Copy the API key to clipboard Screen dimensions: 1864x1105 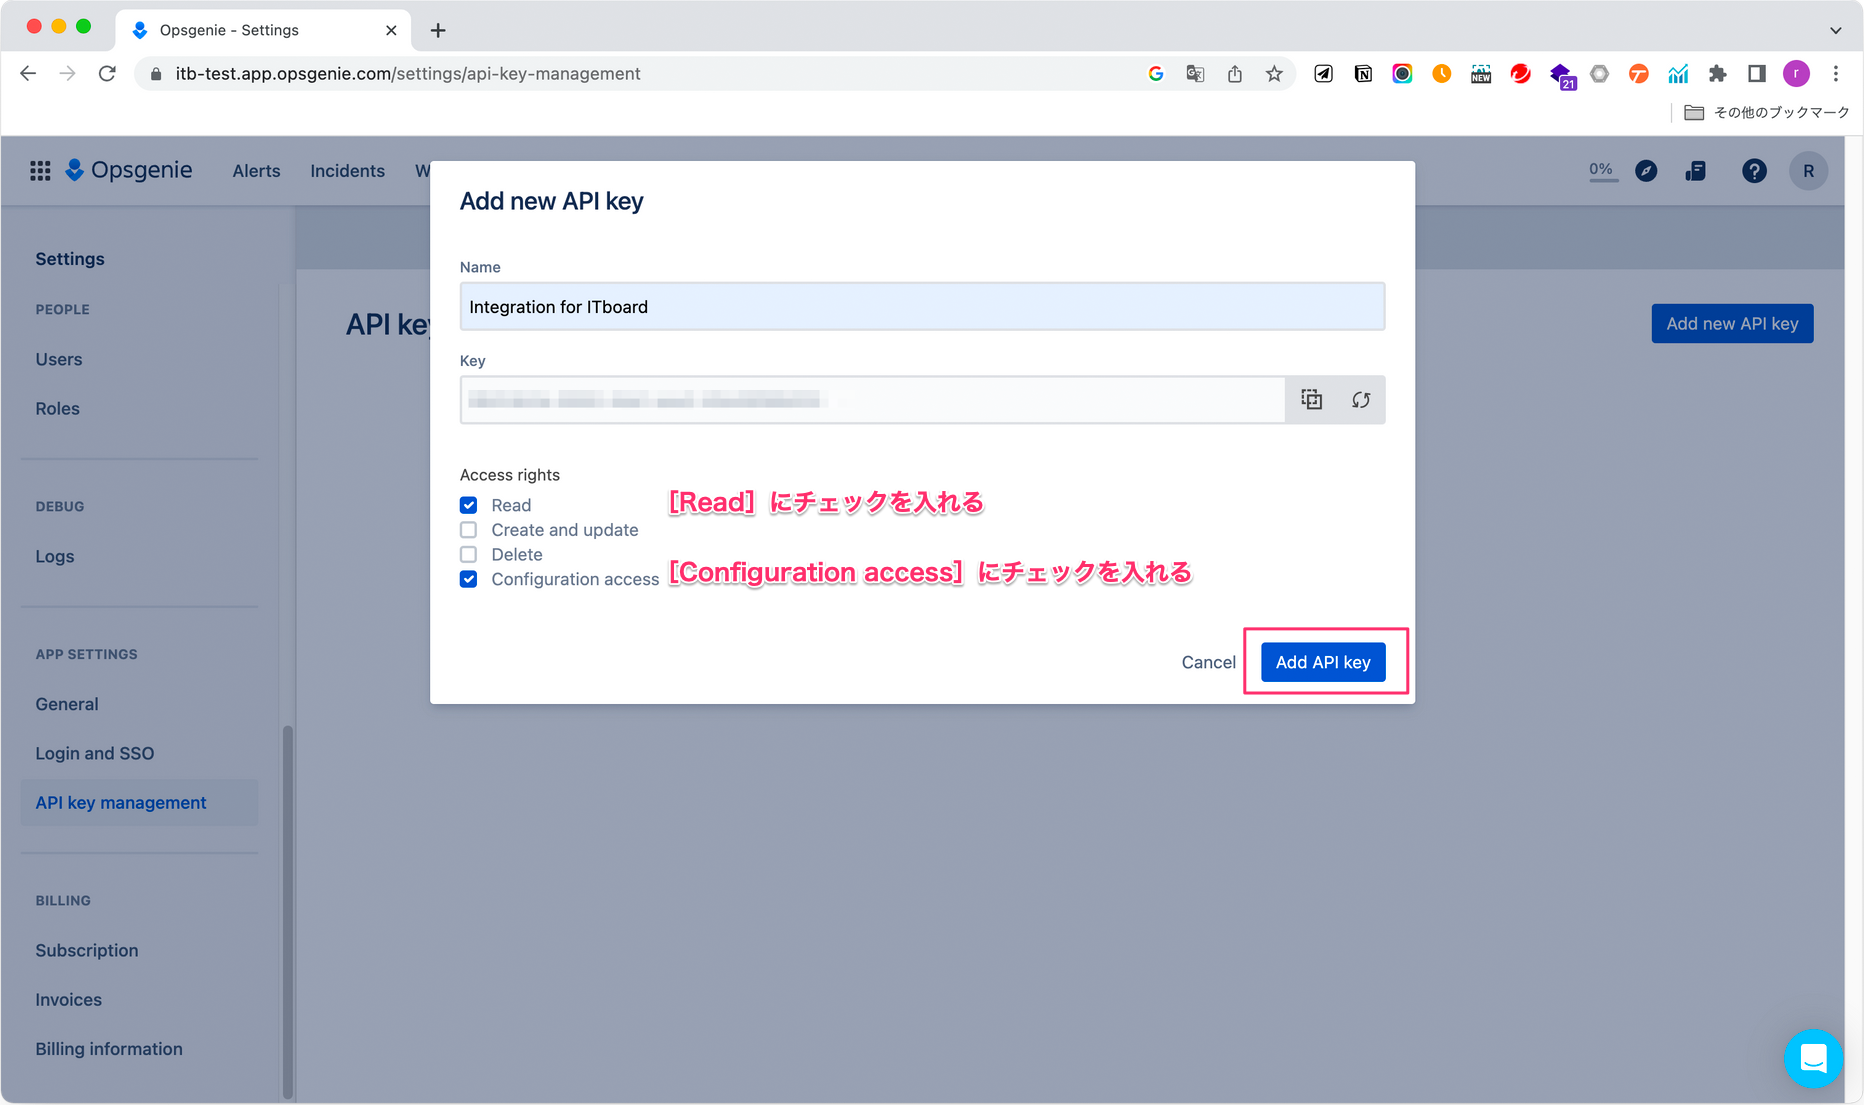(x=1311, y=400)
